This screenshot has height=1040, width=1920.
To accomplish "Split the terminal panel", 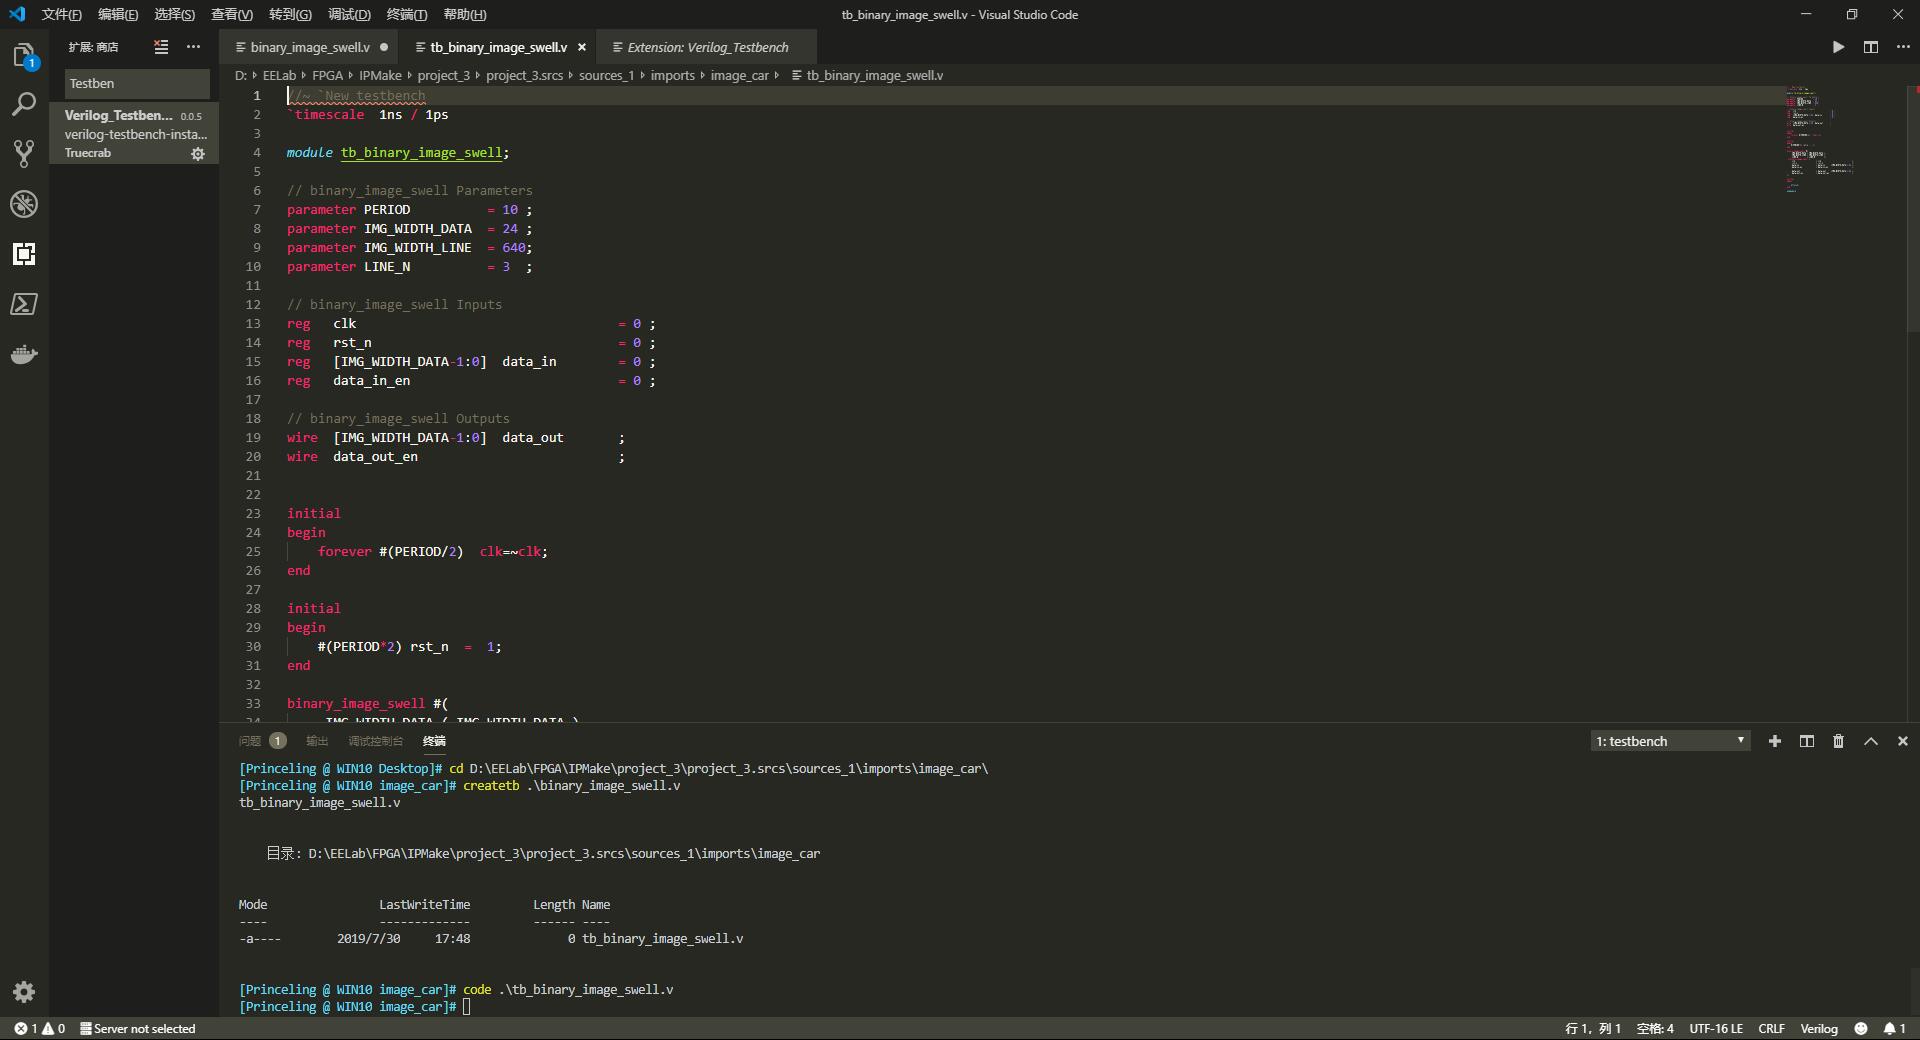I will [x=1807, y=741].
